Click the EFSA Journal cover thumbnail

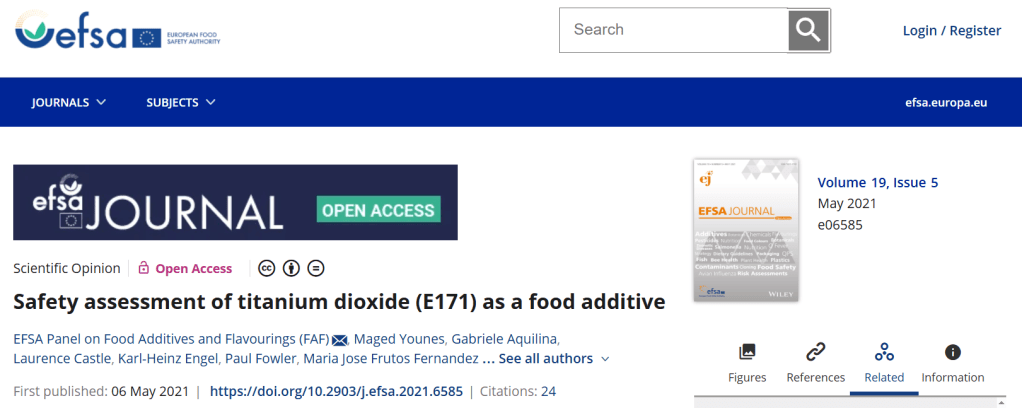[745, 230]
